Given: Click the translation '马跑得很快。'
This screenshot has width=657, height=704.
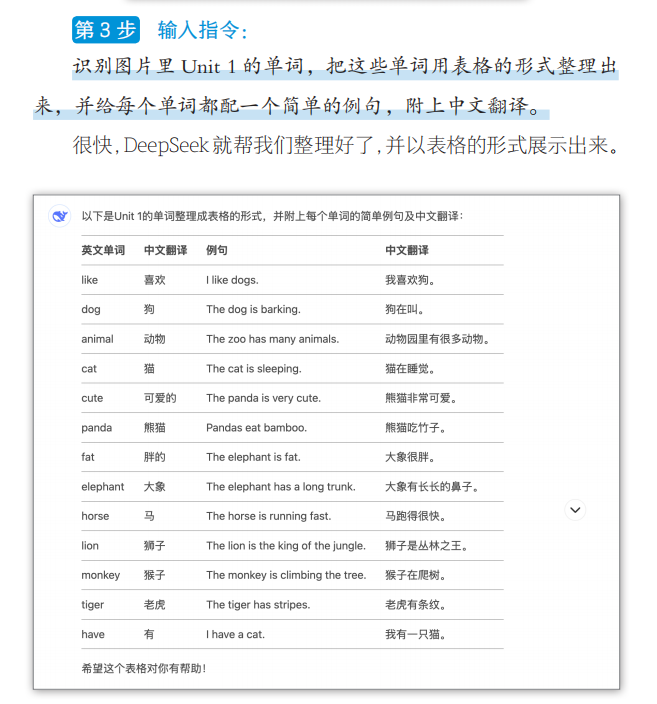Looking at the screenshot, I should [415, 516].
